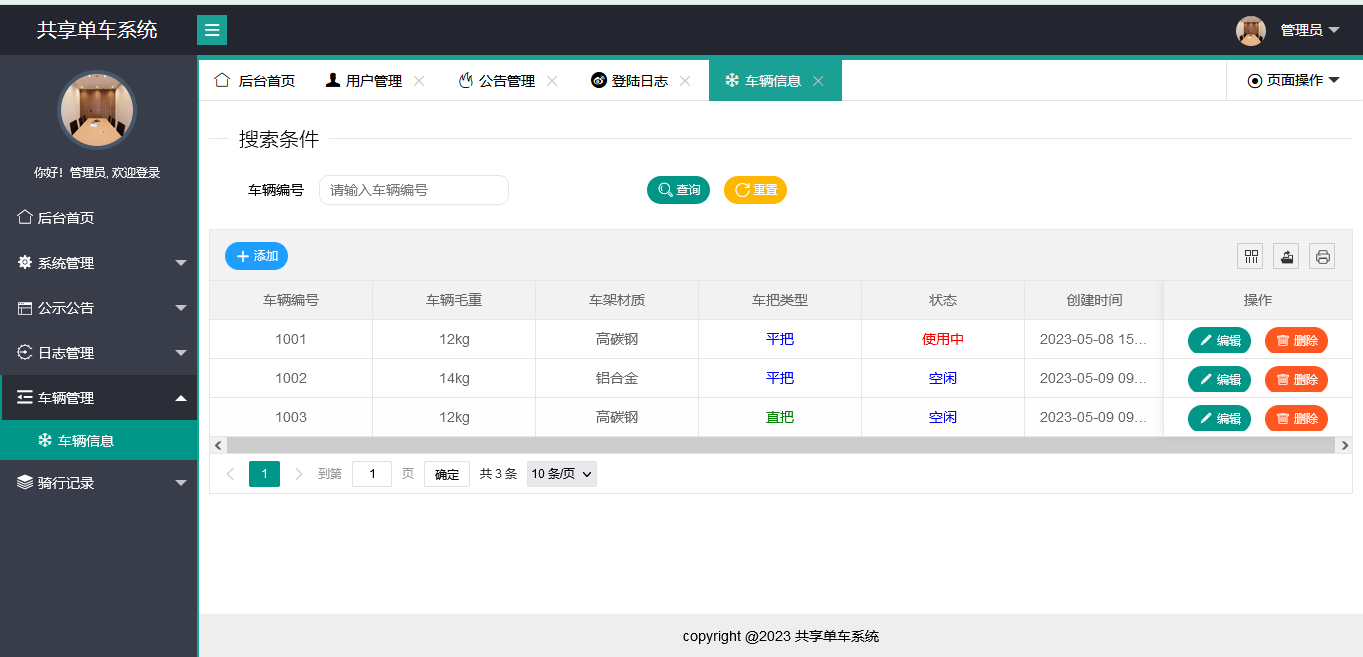Click the 车辆编号 column header
The height and width of the screenshot is (657, 1363).
(x=291, y=300)
